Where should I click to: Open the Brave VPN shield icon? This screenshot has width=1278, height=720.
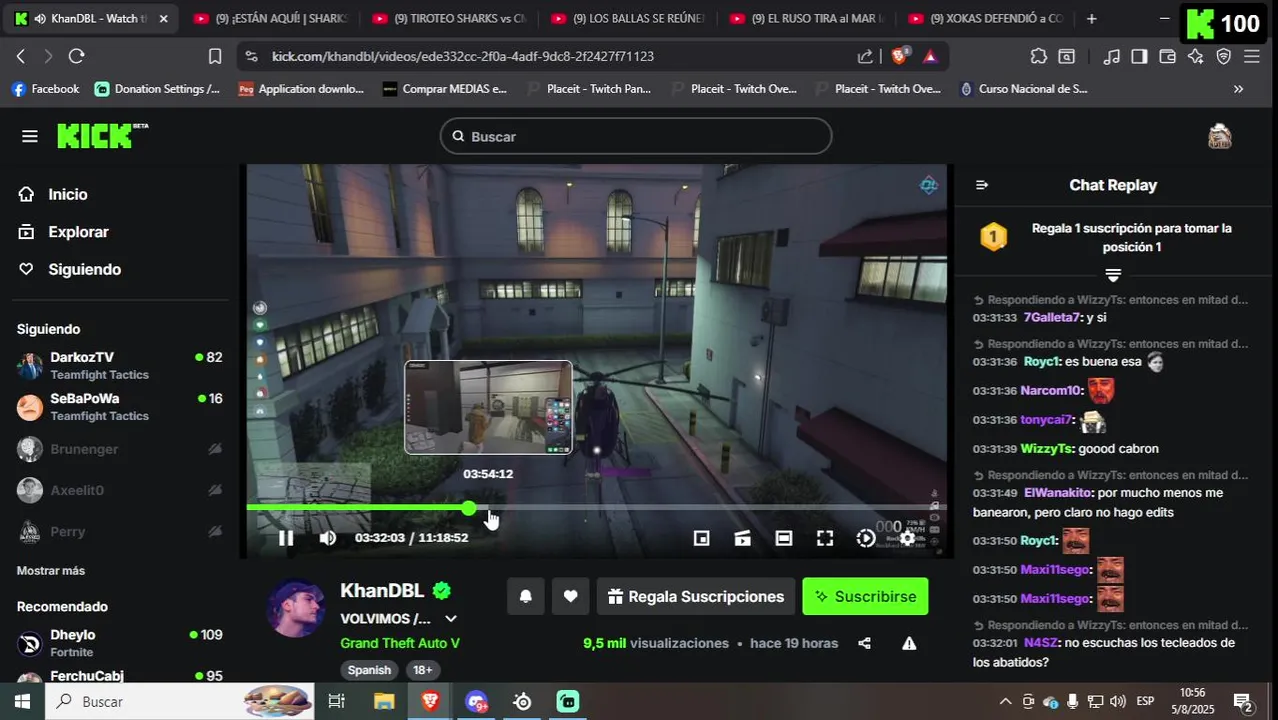(1223, 57)
